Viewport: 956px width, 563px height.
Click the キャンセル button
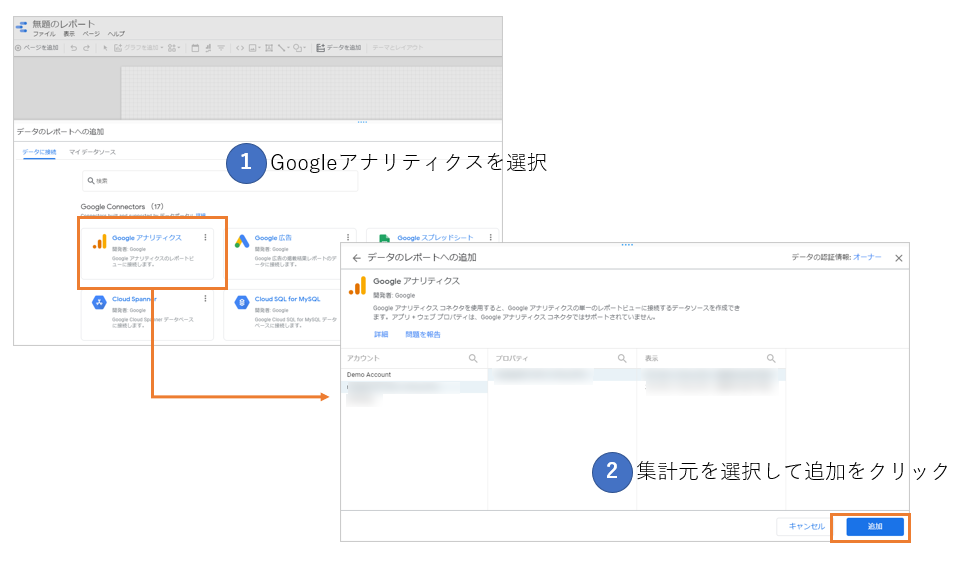pos(807,526)
